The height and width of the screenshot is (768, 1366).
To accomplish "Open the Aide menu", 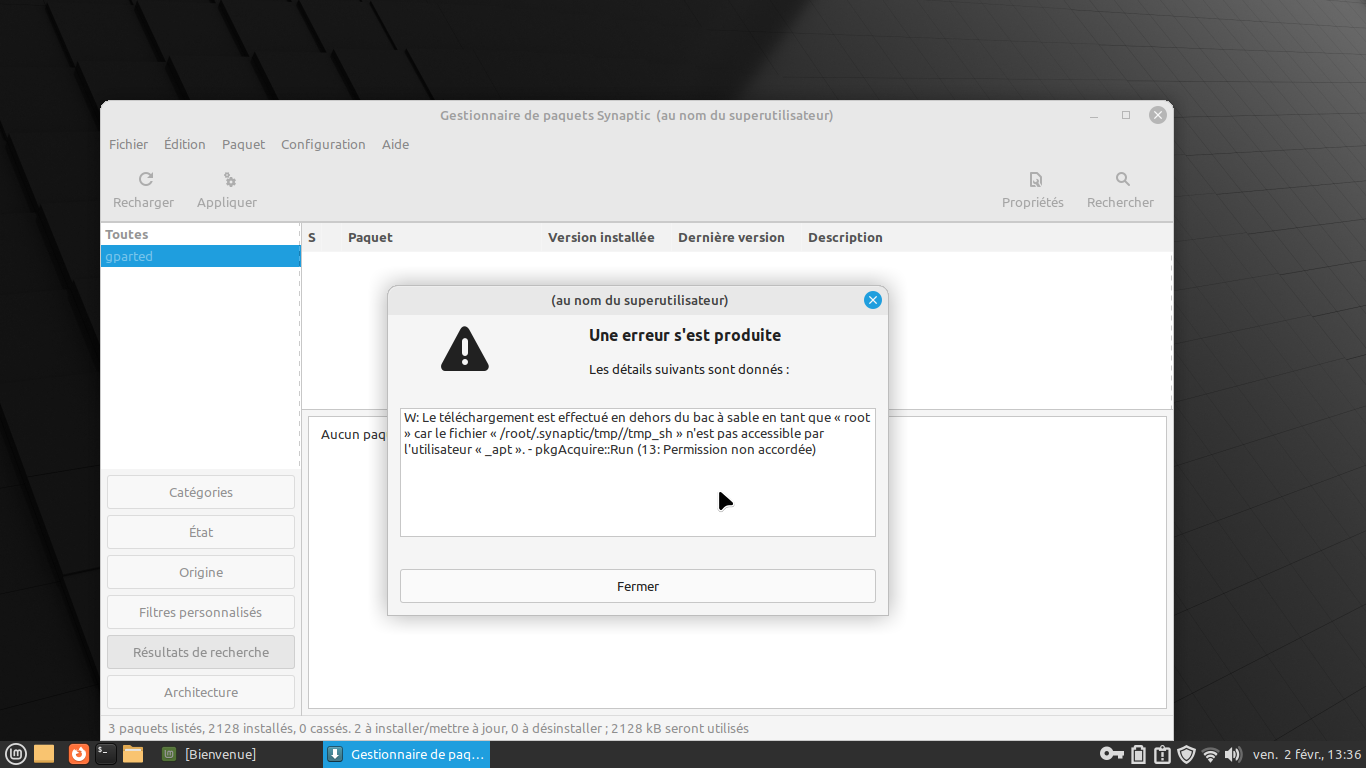I will coord(395,144).
